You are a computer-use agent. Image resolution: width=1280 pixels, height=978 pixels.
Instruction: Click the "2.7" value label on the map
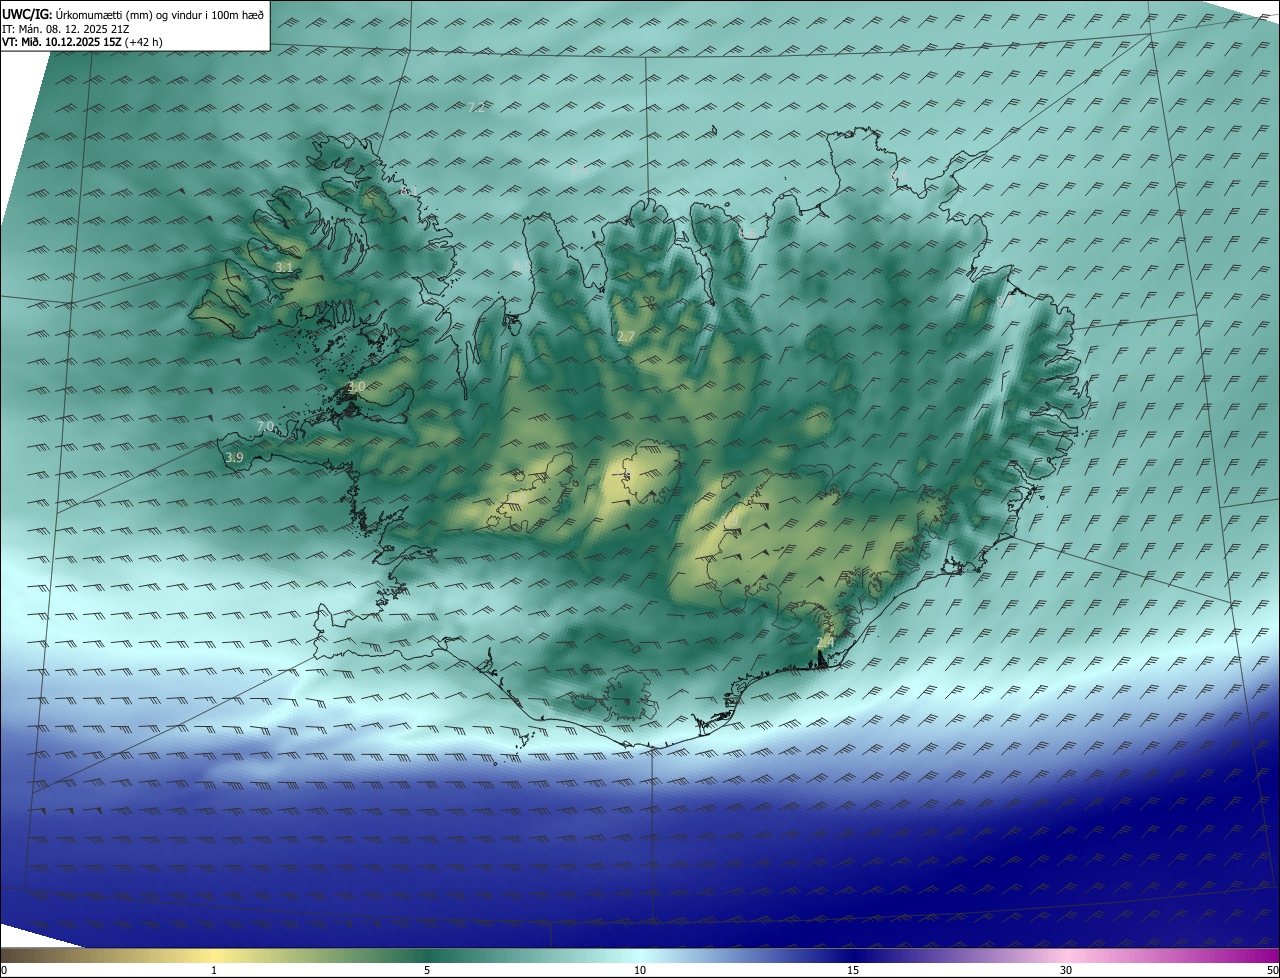point(626,337)
